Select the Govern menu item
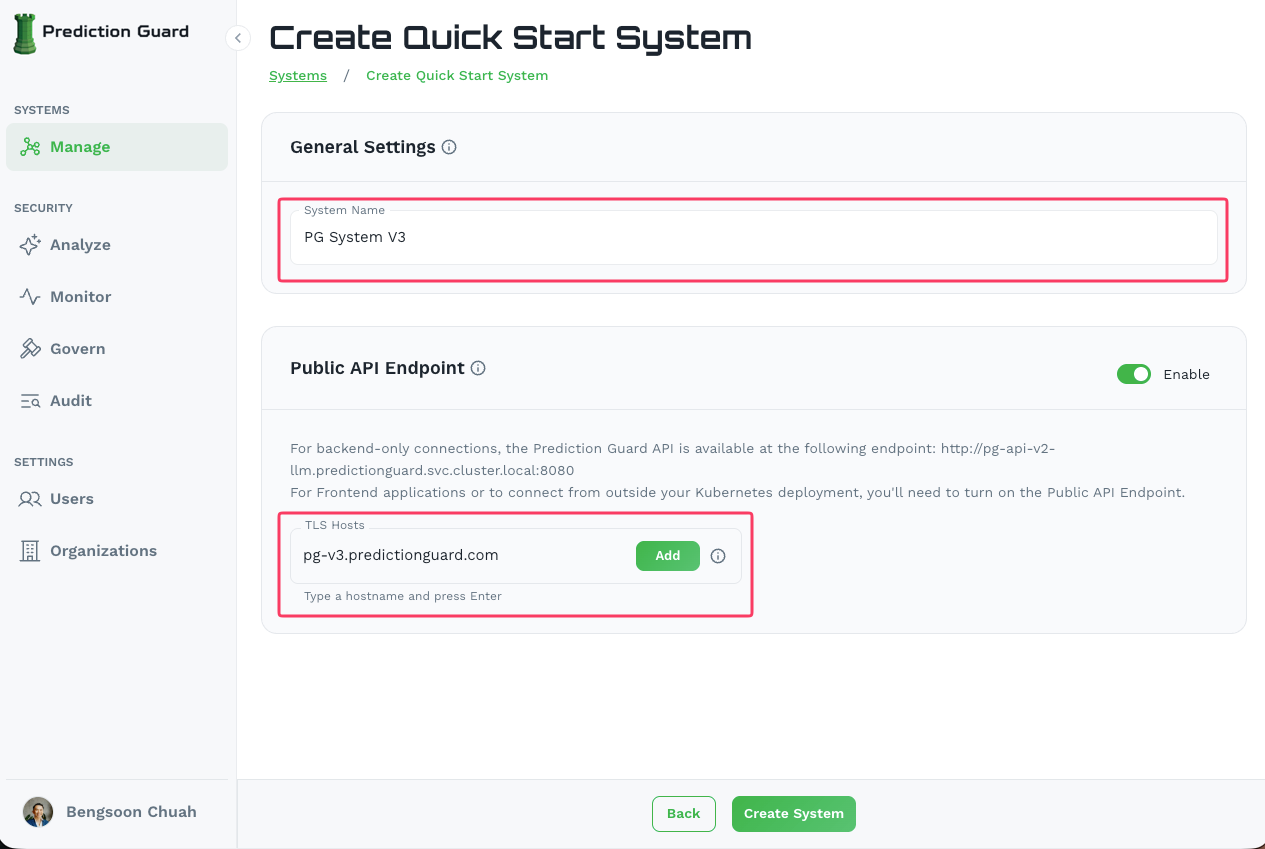This screenshot has height=849, width=1265. pyautogui.click(x=78, y=348)
